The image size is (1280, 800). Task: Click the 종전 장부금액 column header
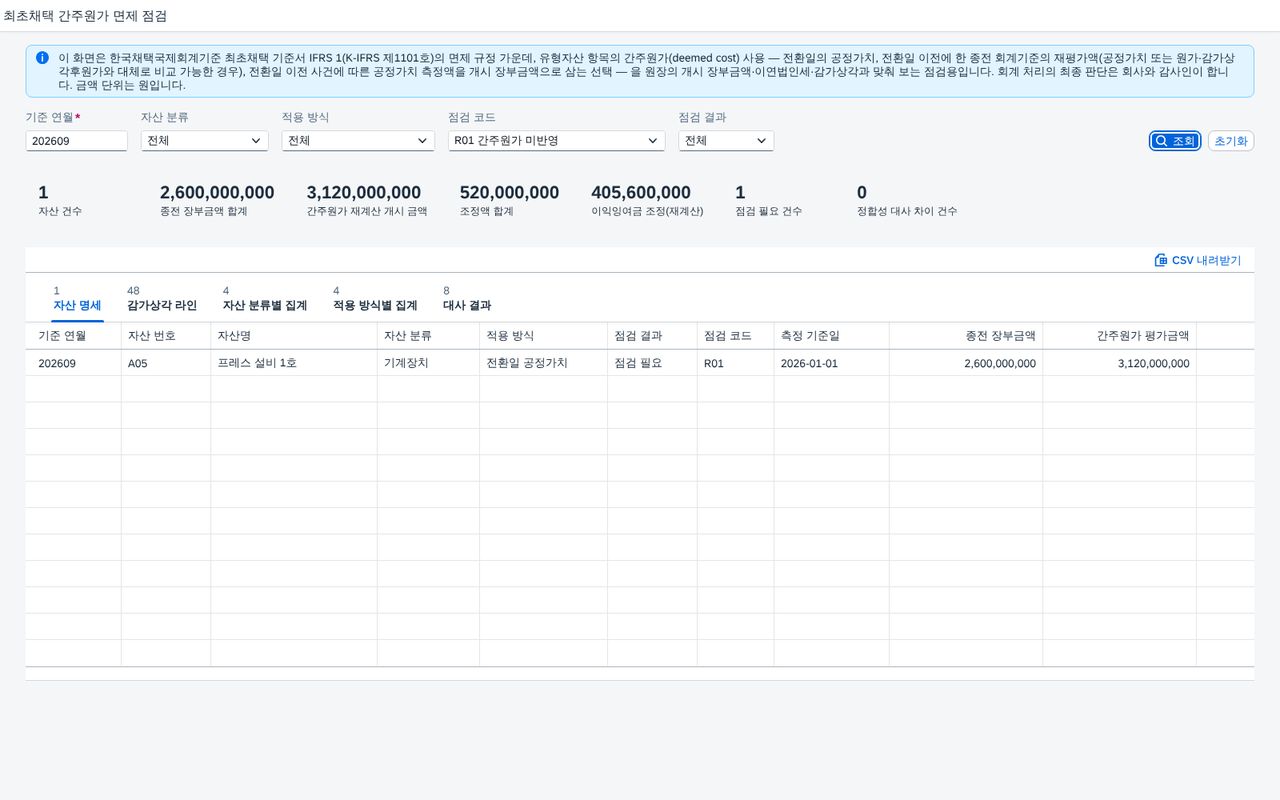click(966, 336)
